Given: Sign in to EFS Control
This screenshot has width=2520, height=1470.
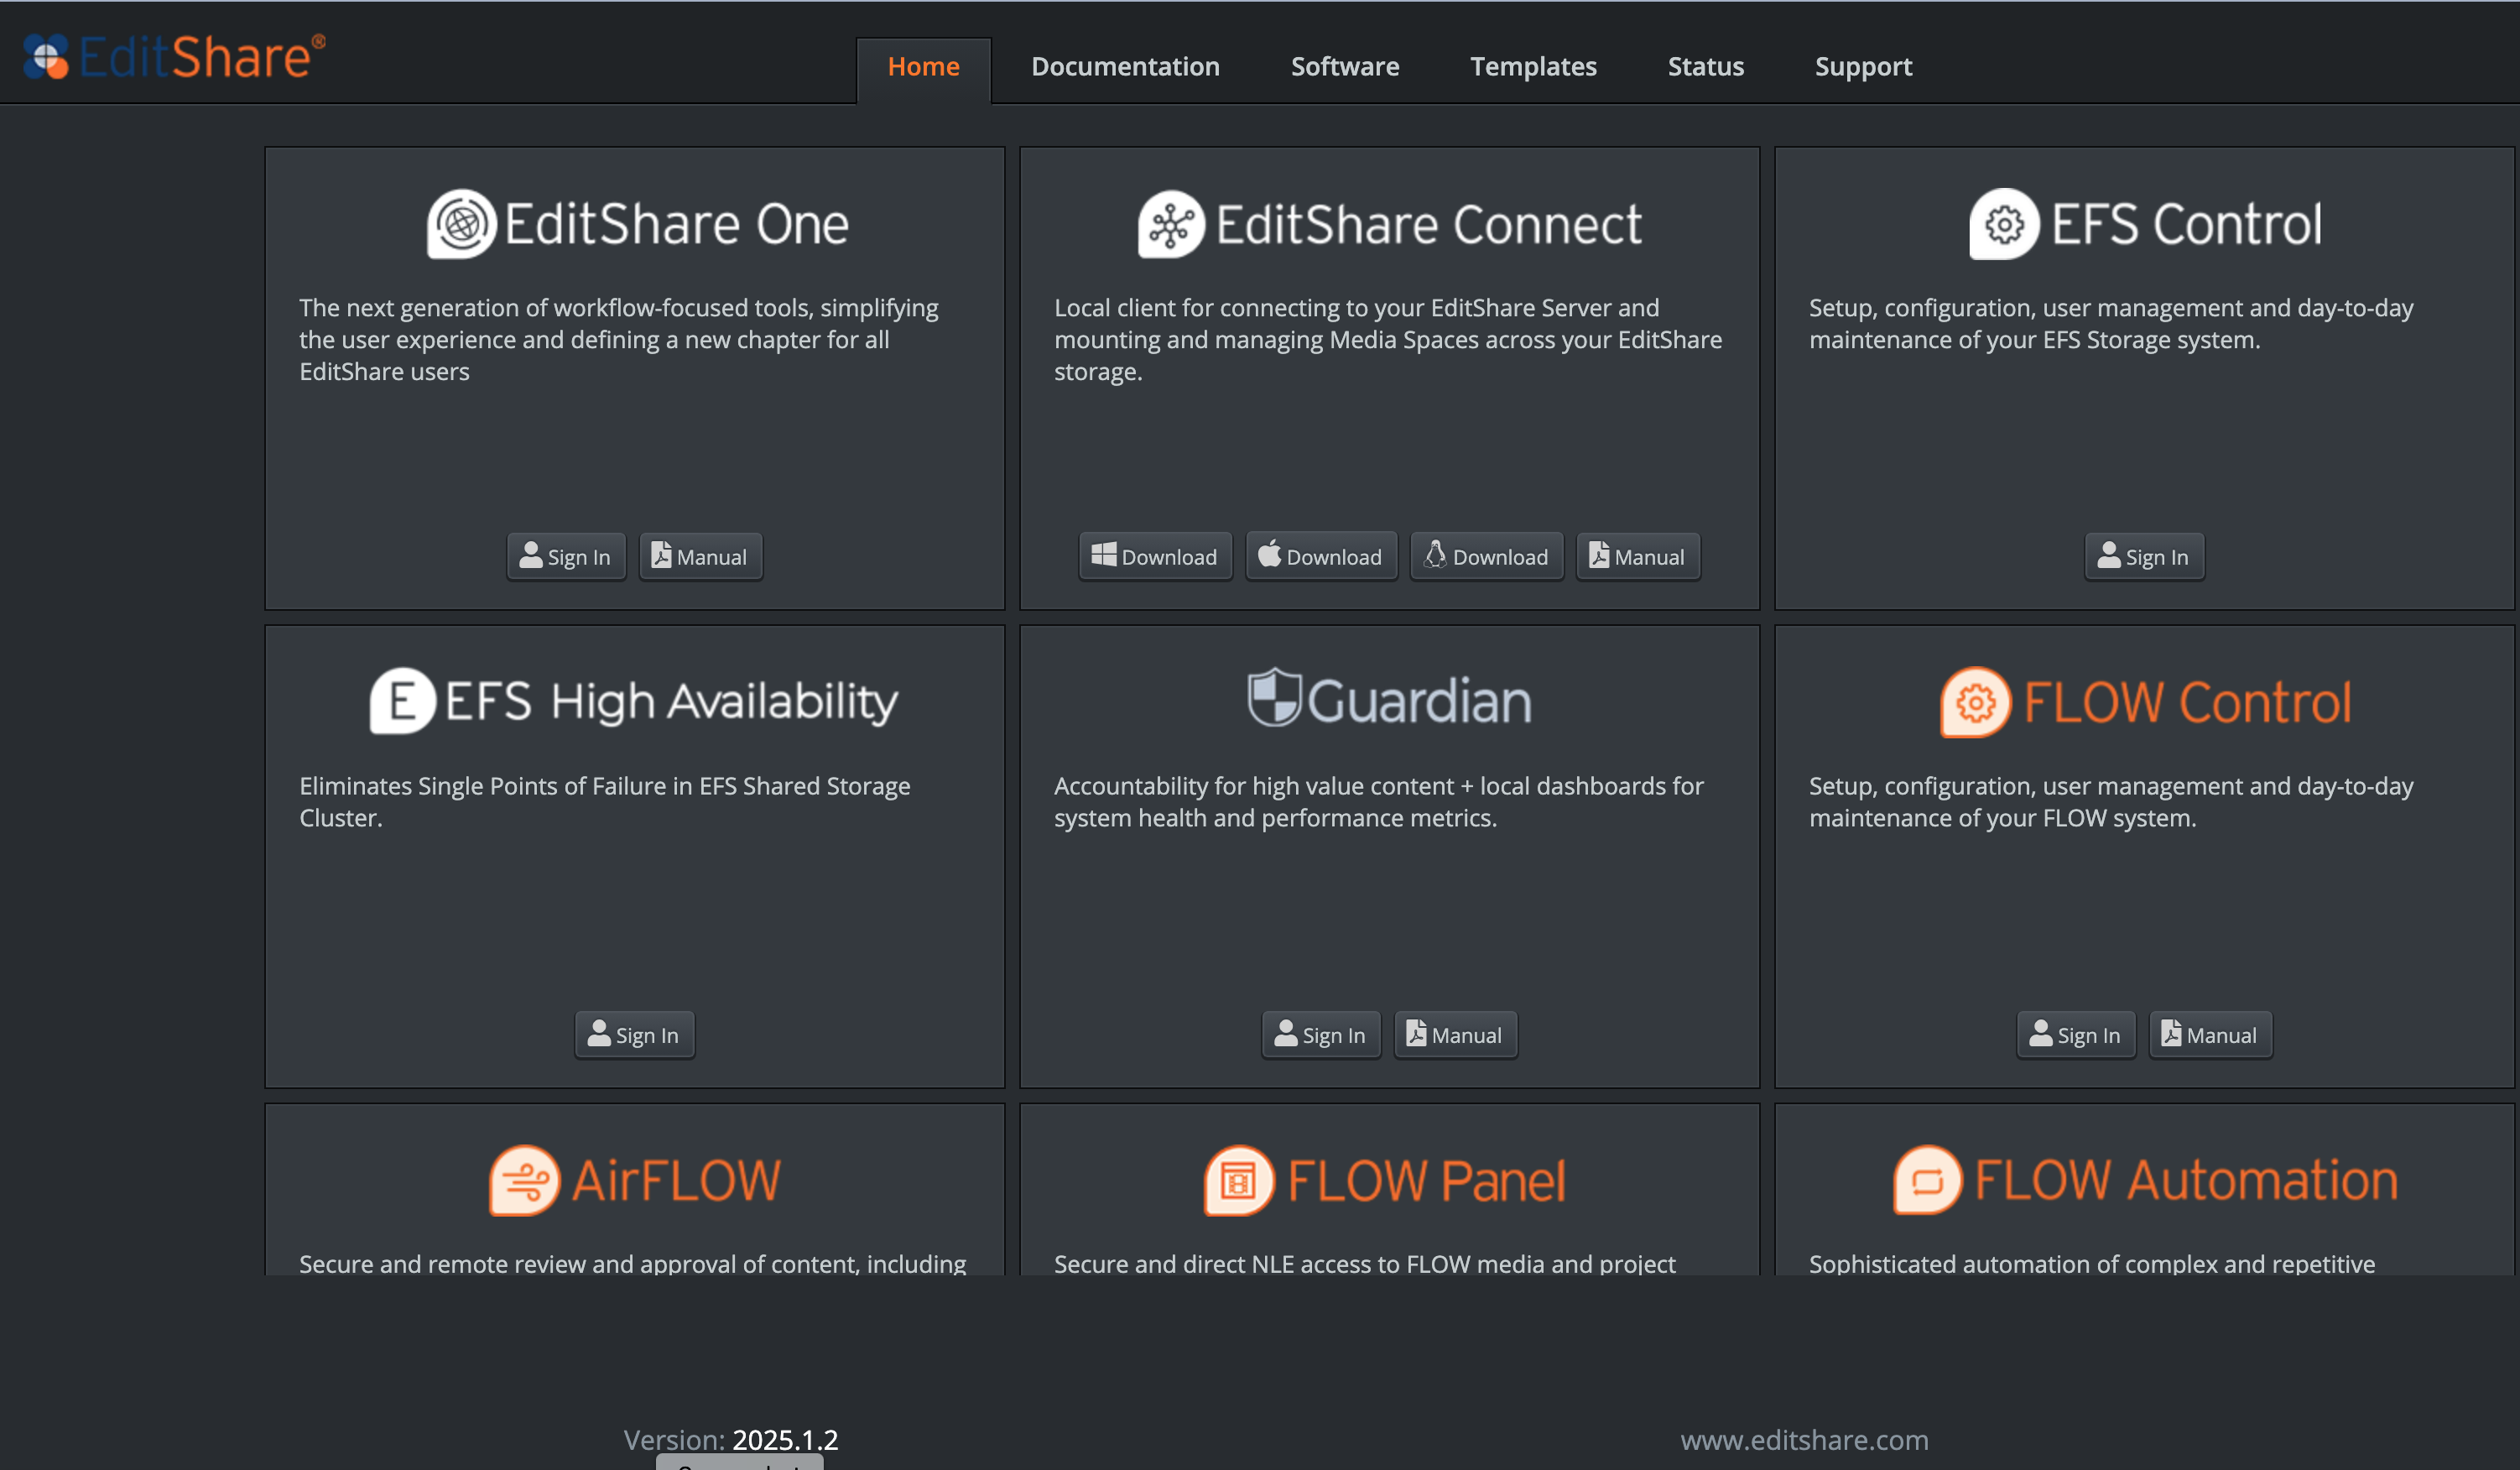Looking at the screenshot, I should tap(2143, 557).
